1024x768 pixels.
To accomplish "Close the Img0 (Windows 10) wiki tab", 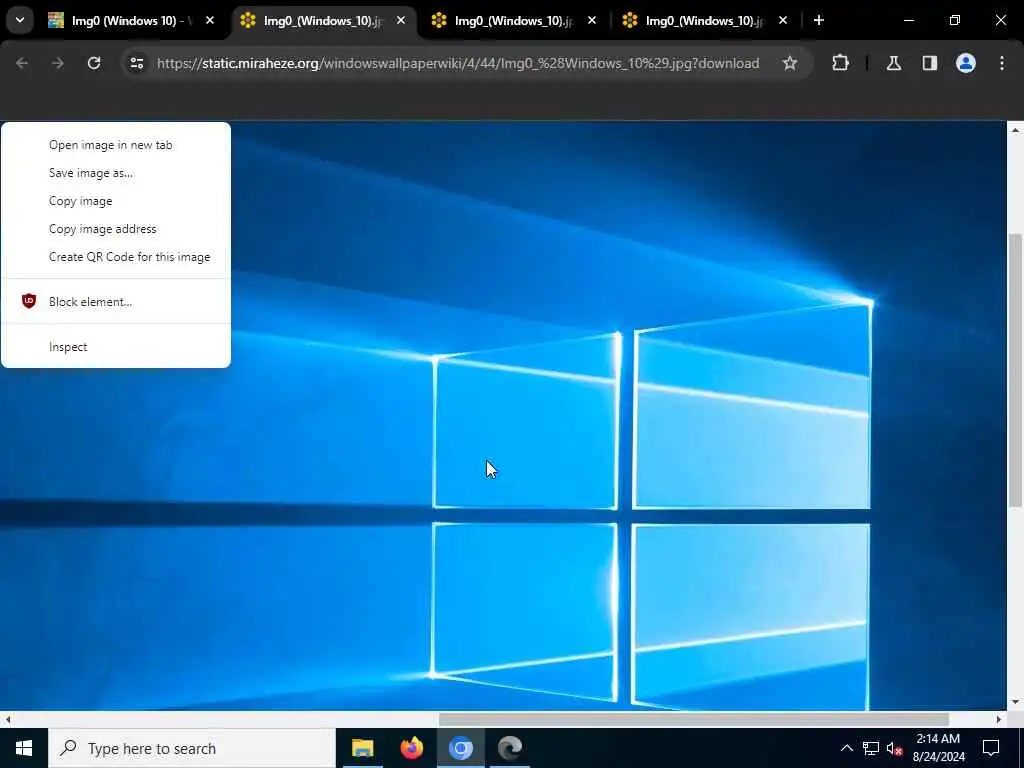I will click(x=210, y=20).
